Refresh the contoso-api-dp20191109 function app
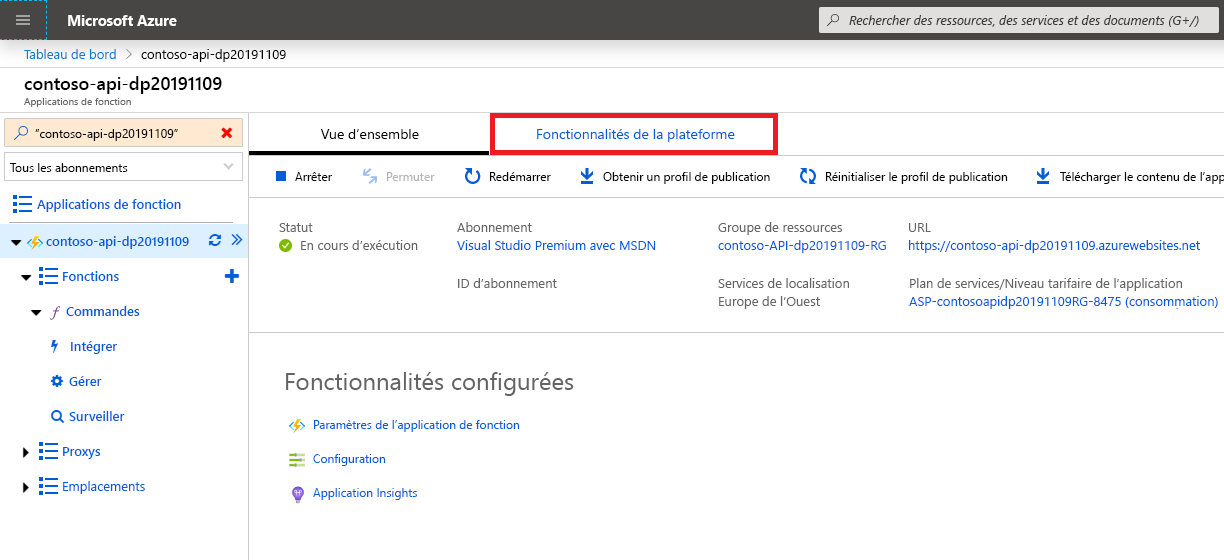Viewport: 1224px width, 560px height. [x=214, y=241]
